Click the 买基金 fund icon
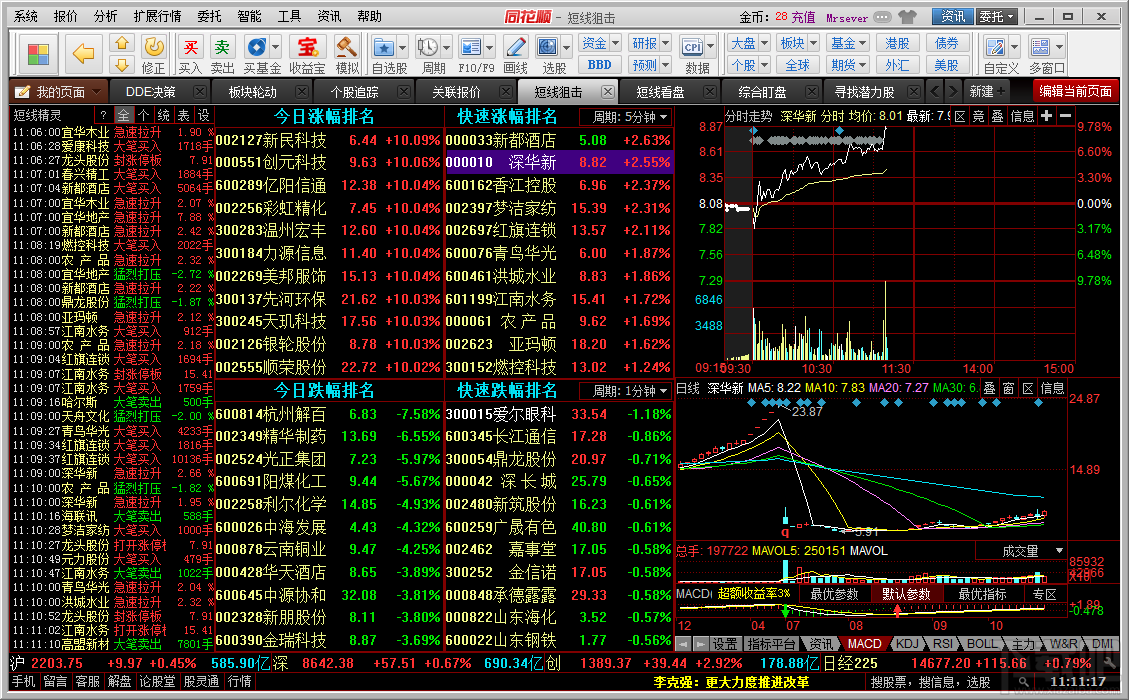 pos(256,47)
